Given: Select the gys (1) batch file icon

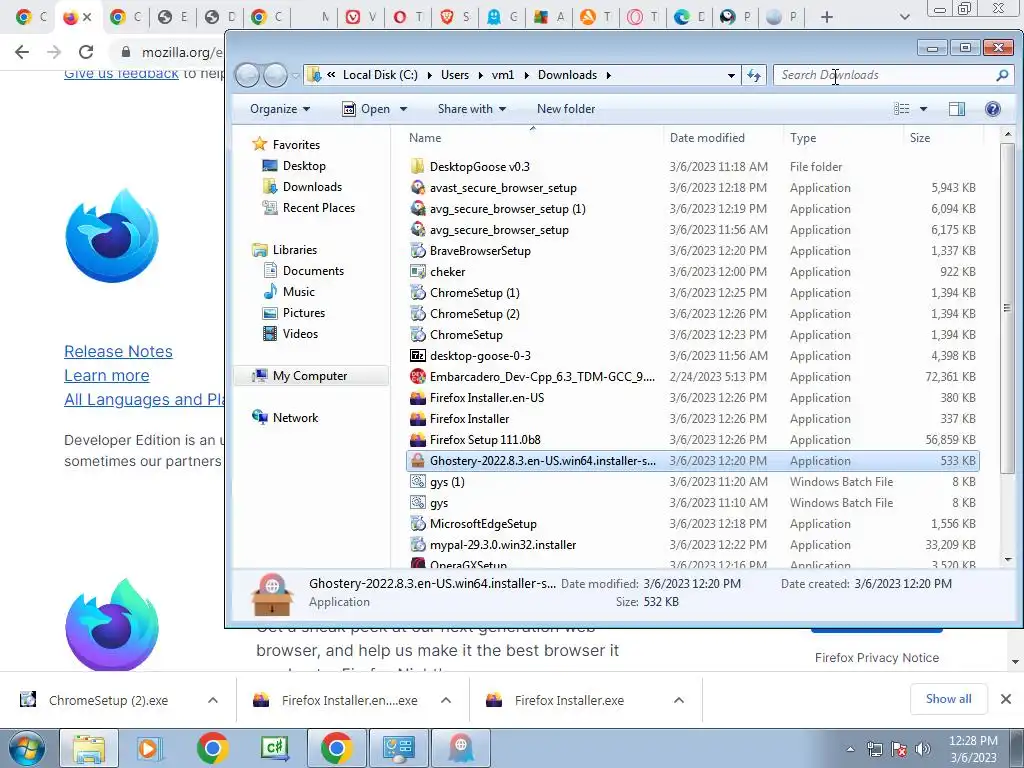Looking at the screenshot, I should click(418, 482).
